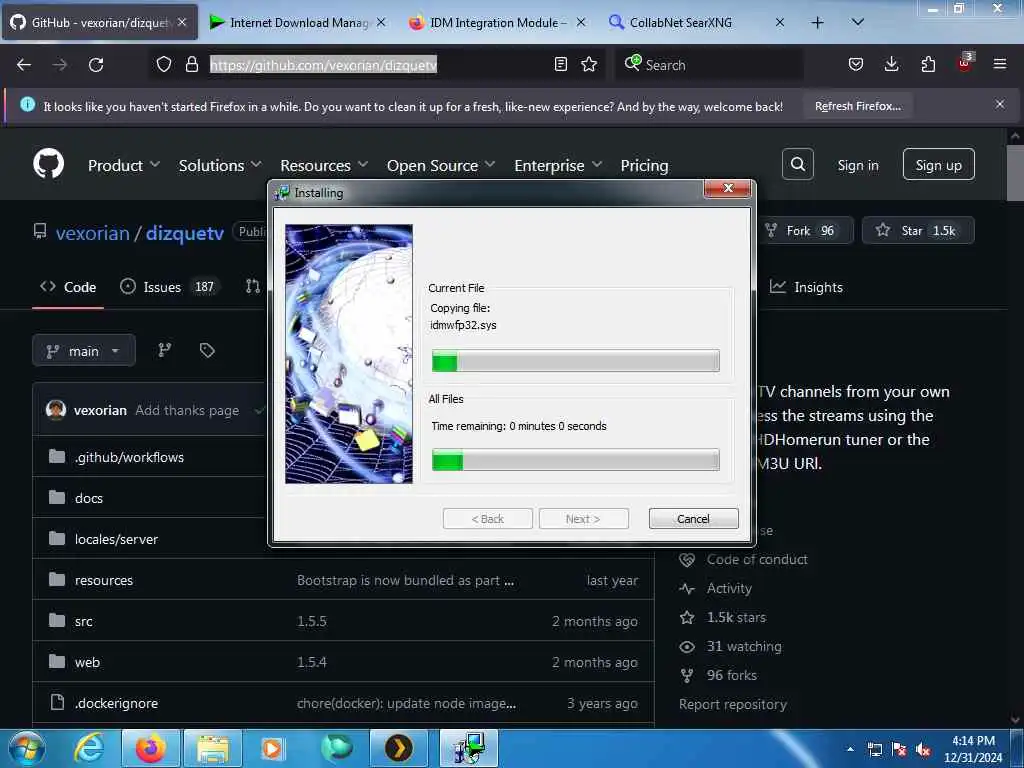Image resolution: width=1024 pixels, height=768 pixels.
Task: Click the taskbar clock showing 4:14 PM
Action: pyautogui.click(x=972, y=749)
